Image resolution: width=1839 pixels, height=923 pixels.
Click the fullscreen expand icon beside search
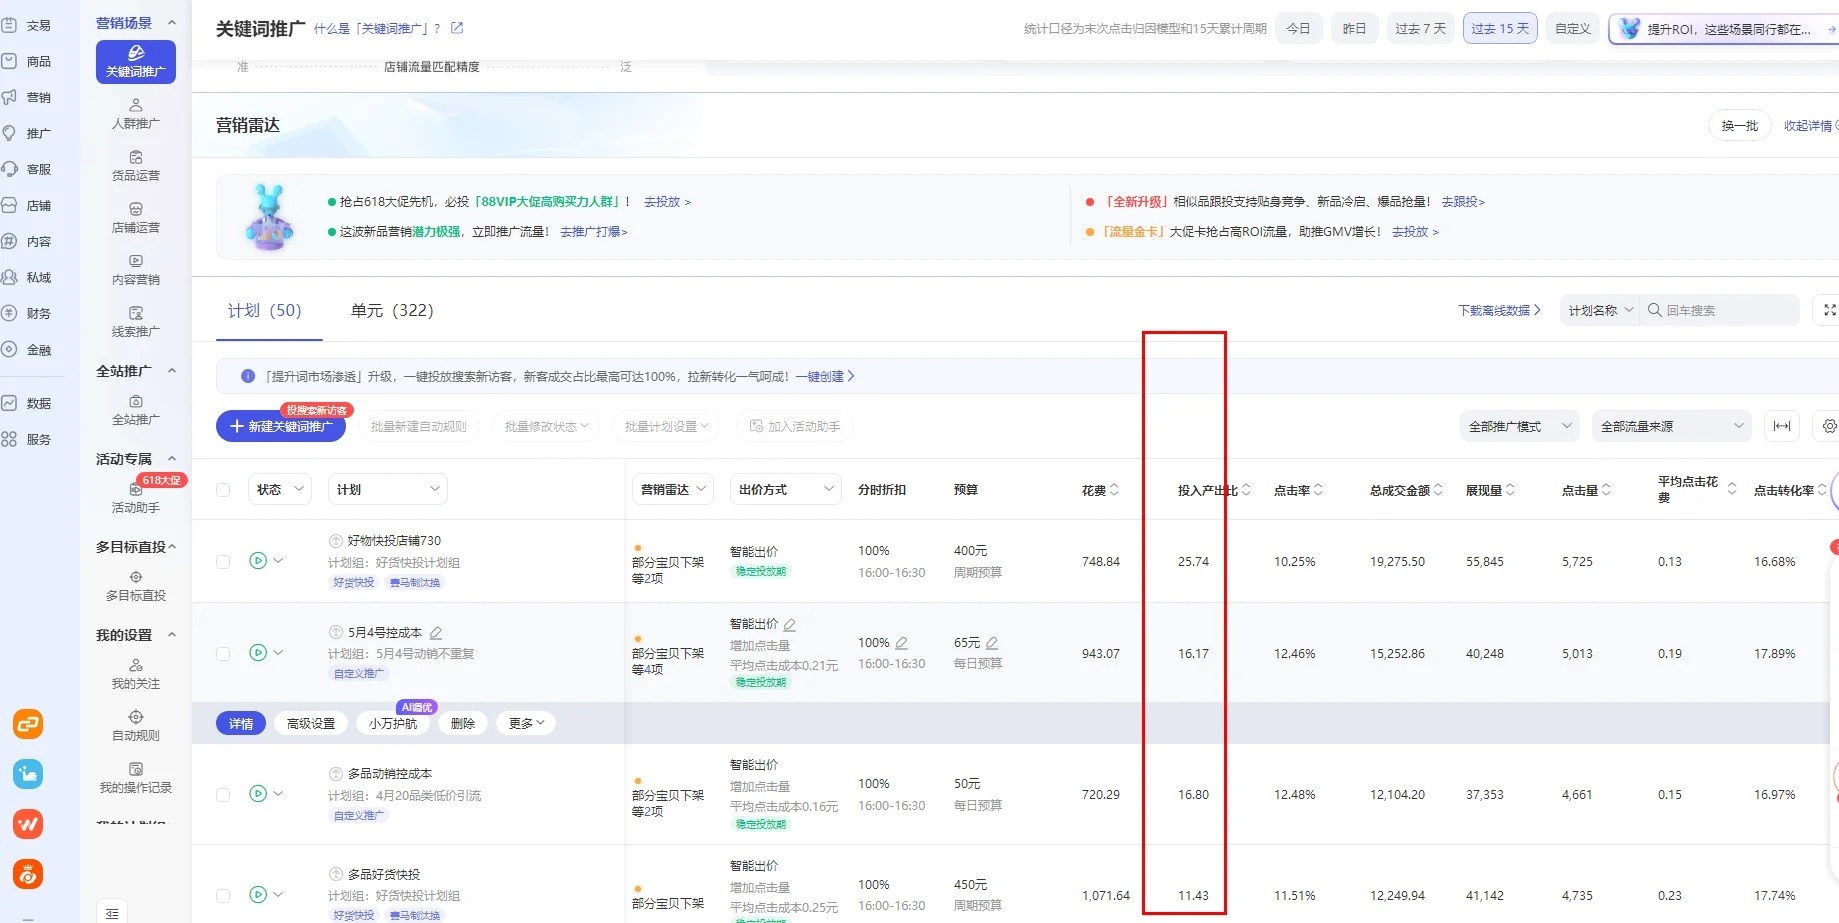tap(1829, 310)
